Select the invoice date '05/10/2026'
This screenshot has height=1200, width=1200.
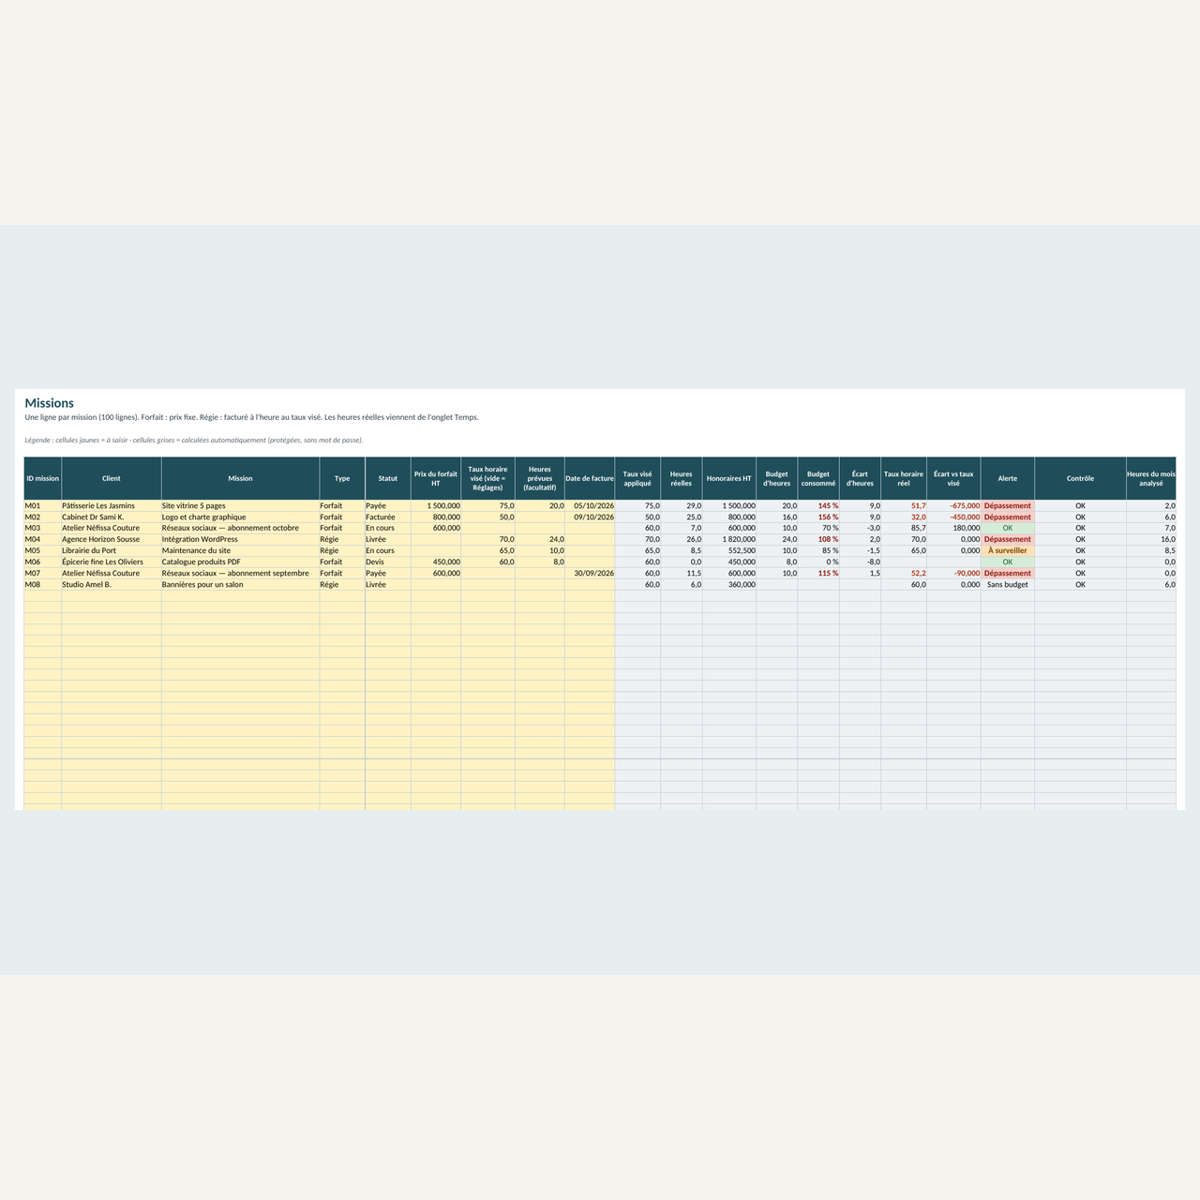click(x=590, y=506)
